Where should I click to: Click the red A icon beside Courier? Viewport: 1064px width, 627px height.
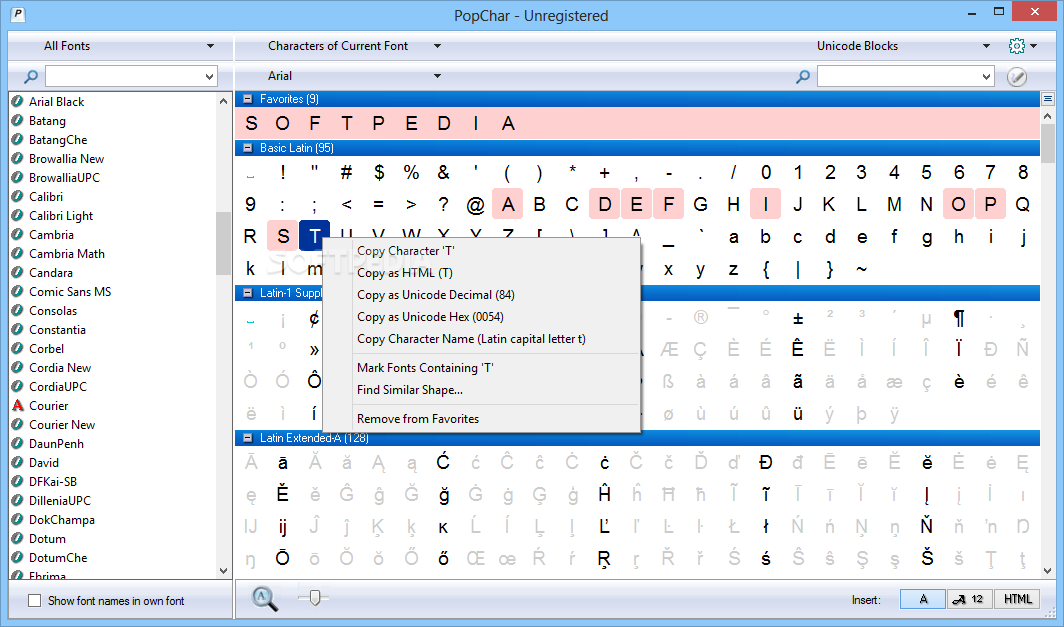pos(18,406)
